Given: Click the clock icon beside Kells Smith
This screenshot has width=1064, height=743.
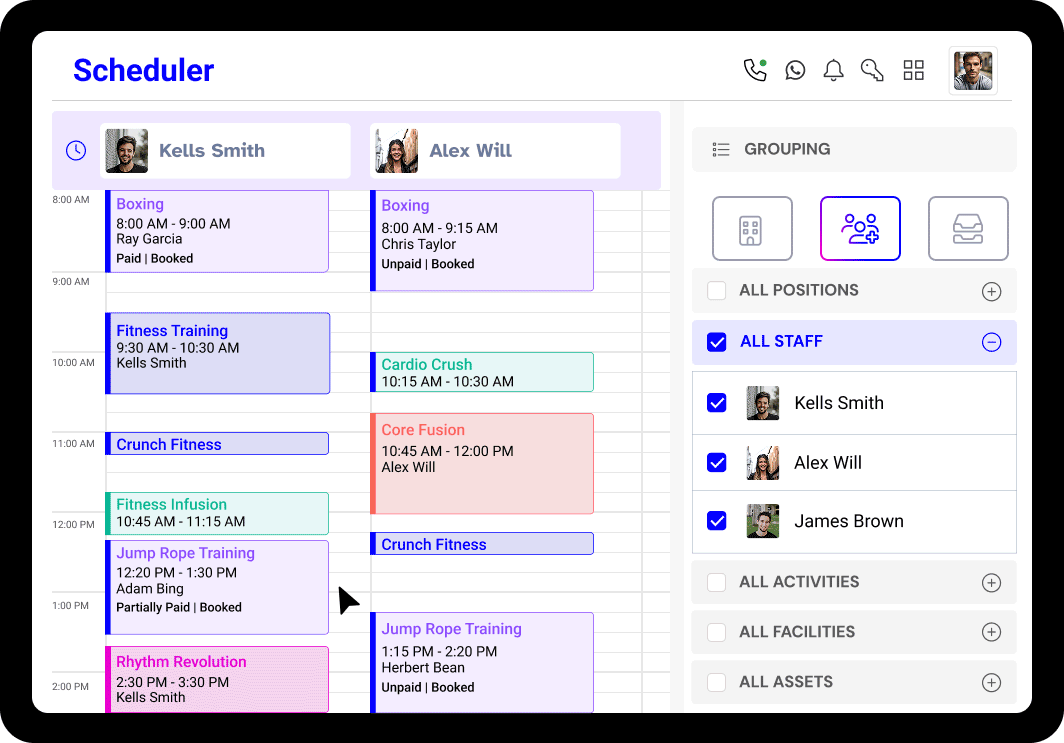Looking at the screenshot, I should (x=76, y=151).
